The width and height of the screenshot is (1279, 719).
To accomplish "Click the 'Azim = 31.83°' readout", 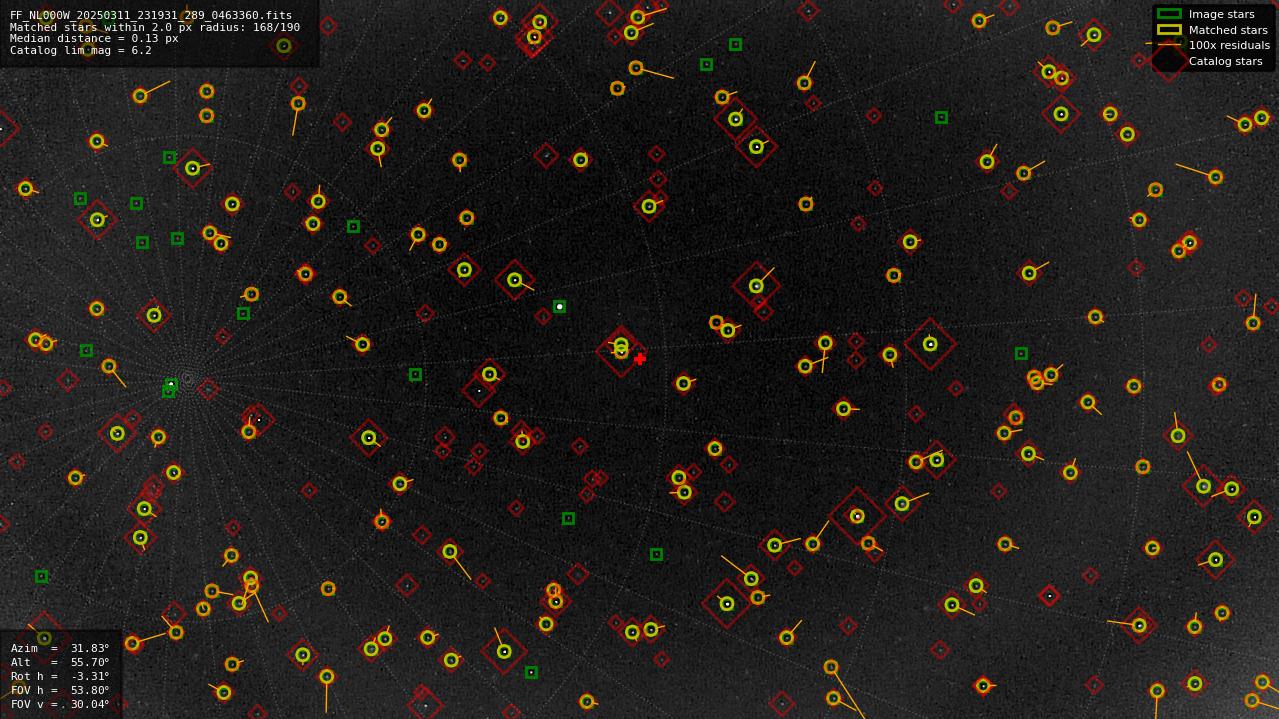I will (60, 648).
